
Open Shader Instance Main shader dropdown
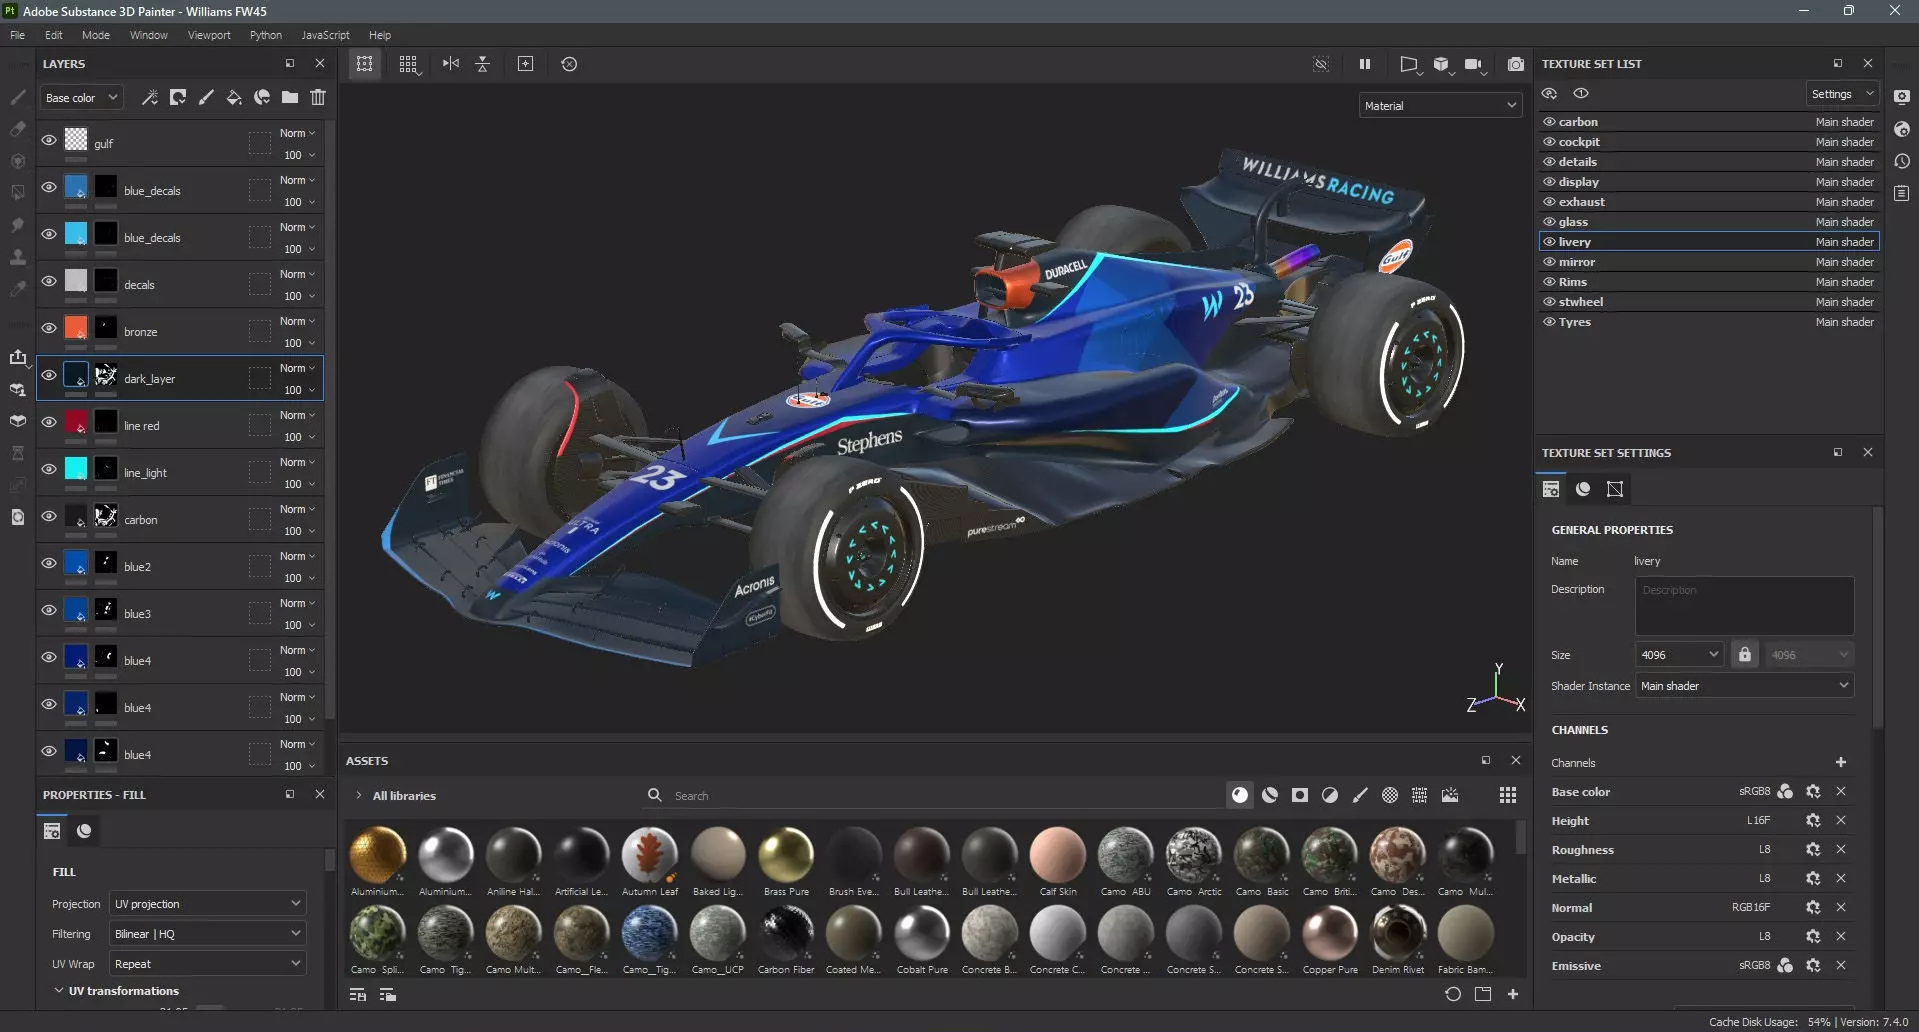tap(1744, 686)
